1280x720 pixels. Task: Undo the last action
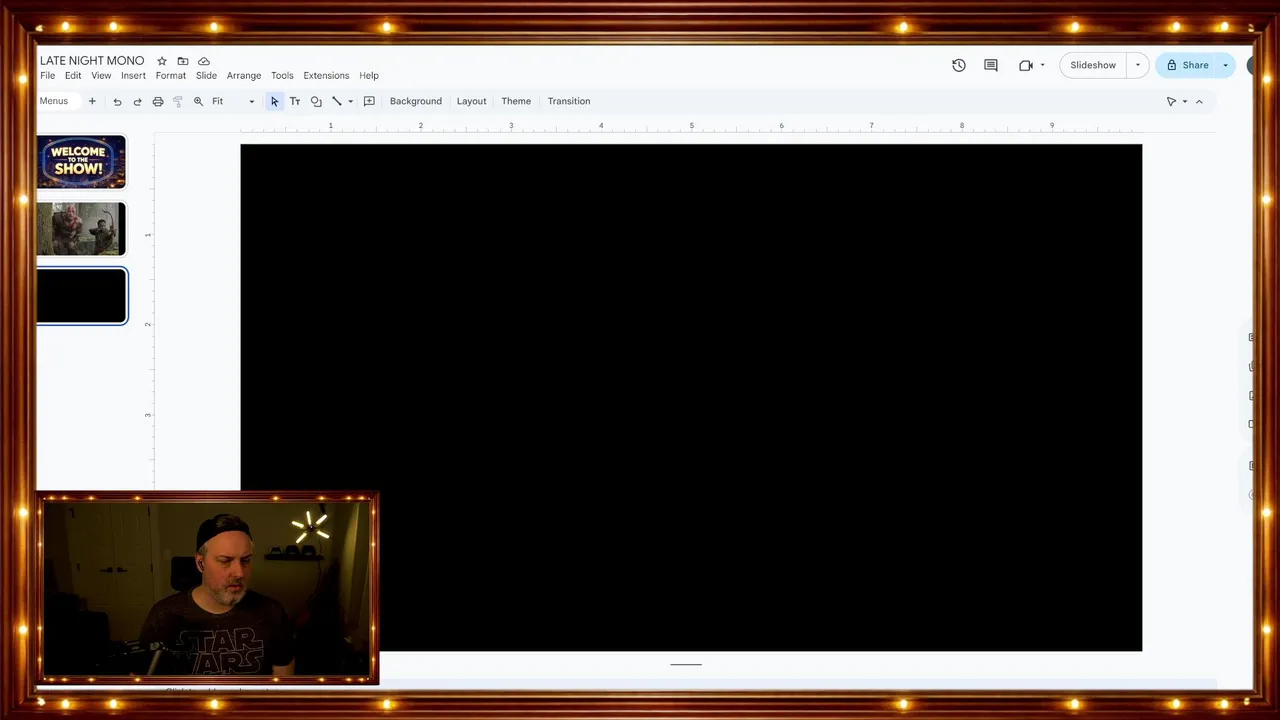[x=117, y=101]
